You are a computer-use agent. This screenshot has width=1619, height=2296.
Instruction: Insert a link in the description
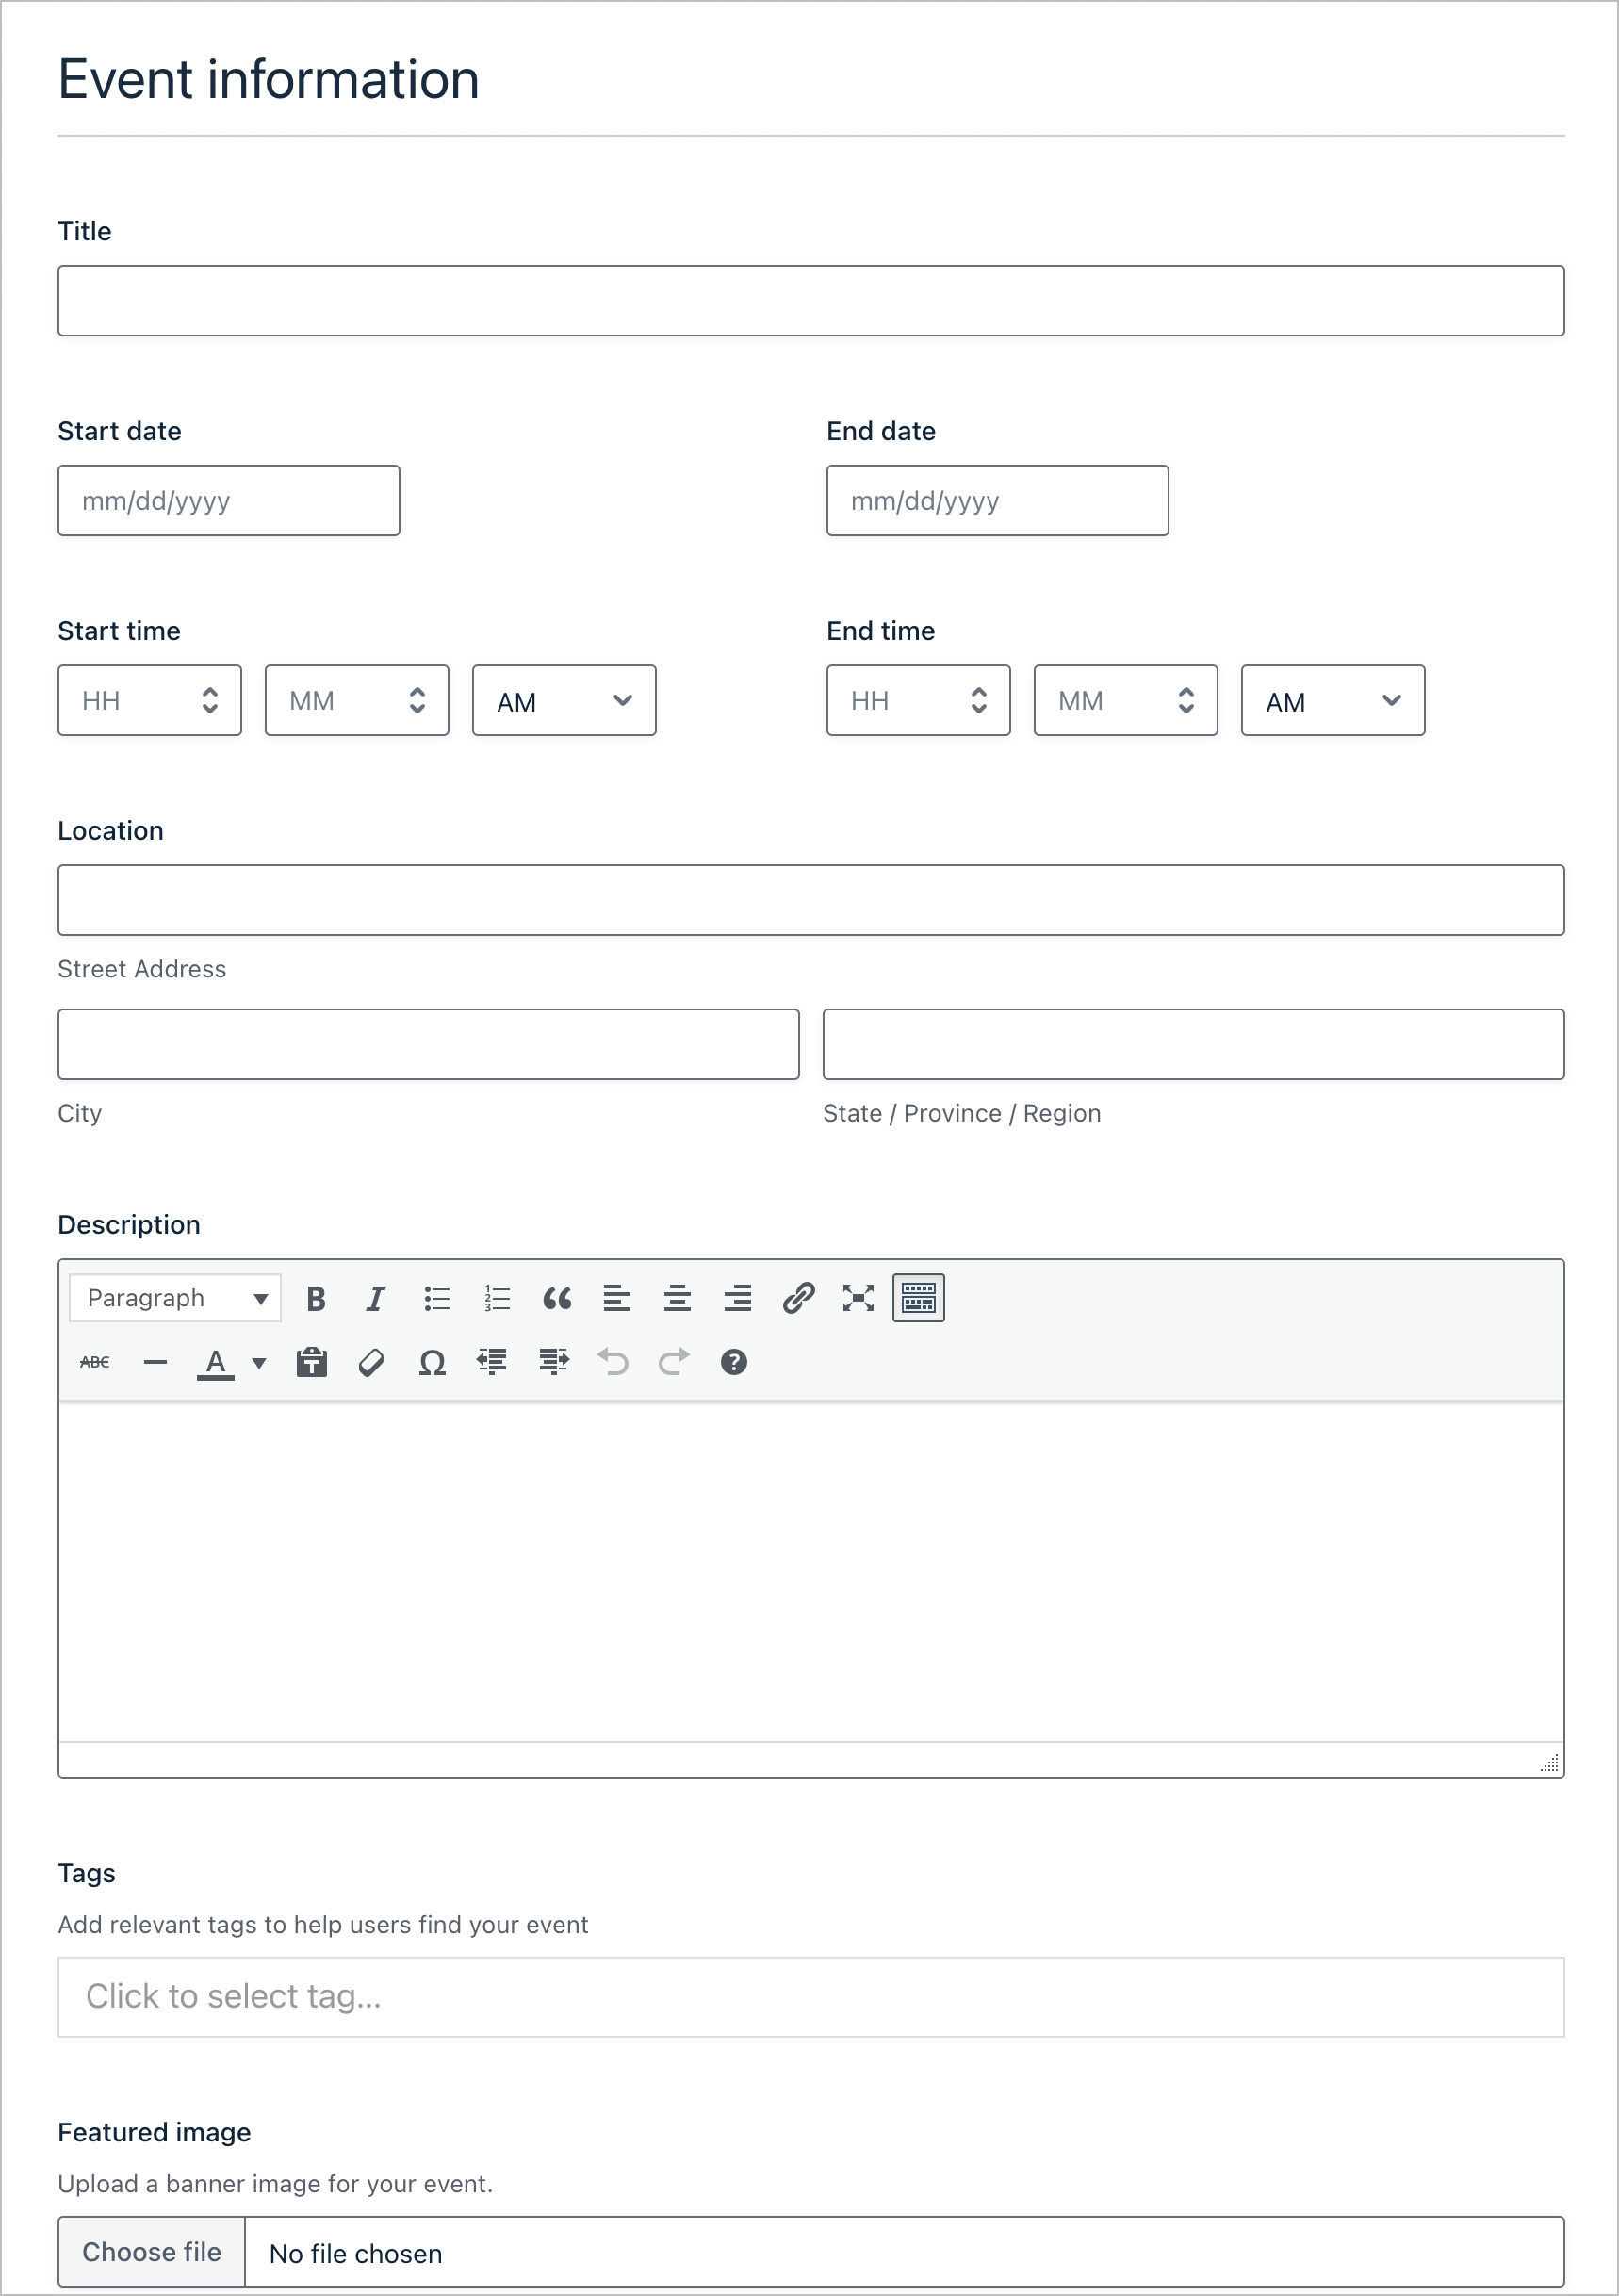point(799,1298)
